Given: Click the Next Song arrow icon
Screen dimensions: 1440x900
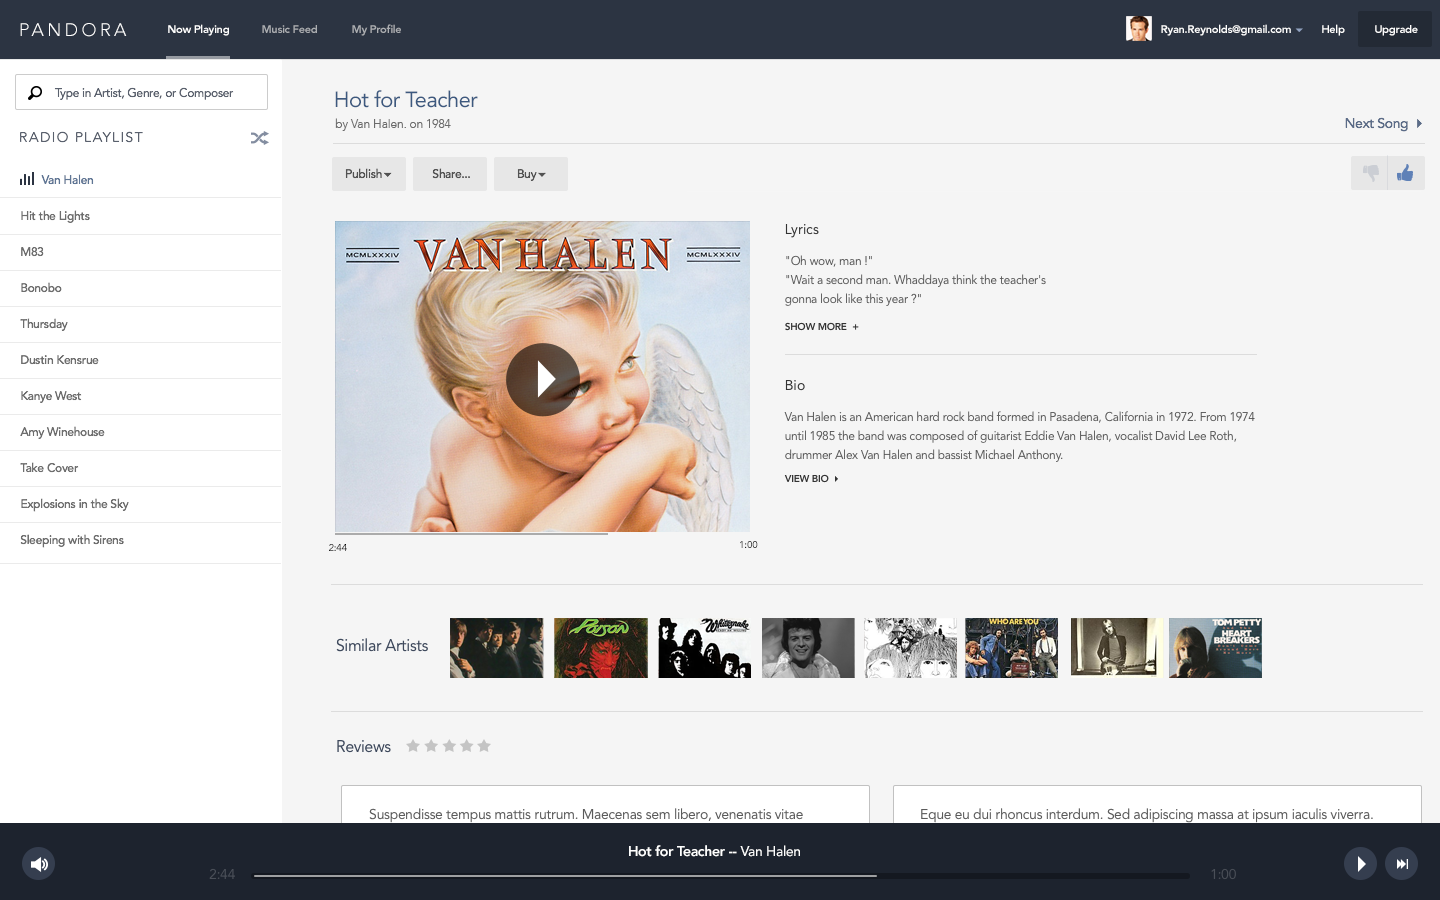Looking at the screenshot, I should click(1419, 124).
